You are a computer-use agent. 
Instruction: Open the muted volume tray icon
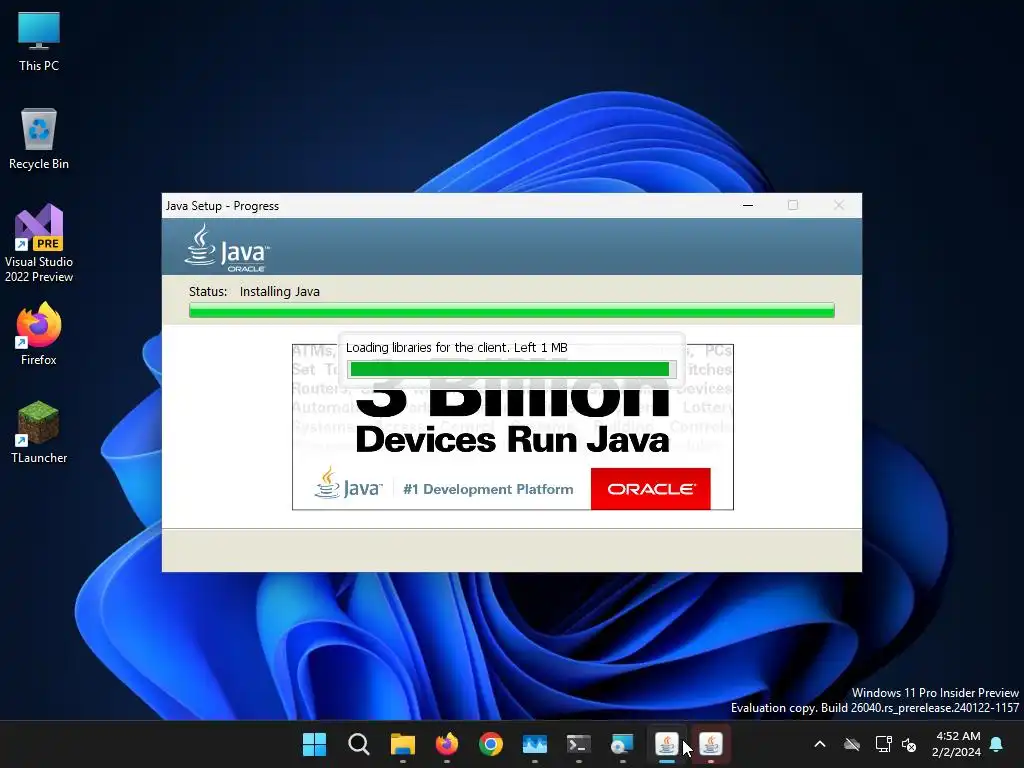909,744
